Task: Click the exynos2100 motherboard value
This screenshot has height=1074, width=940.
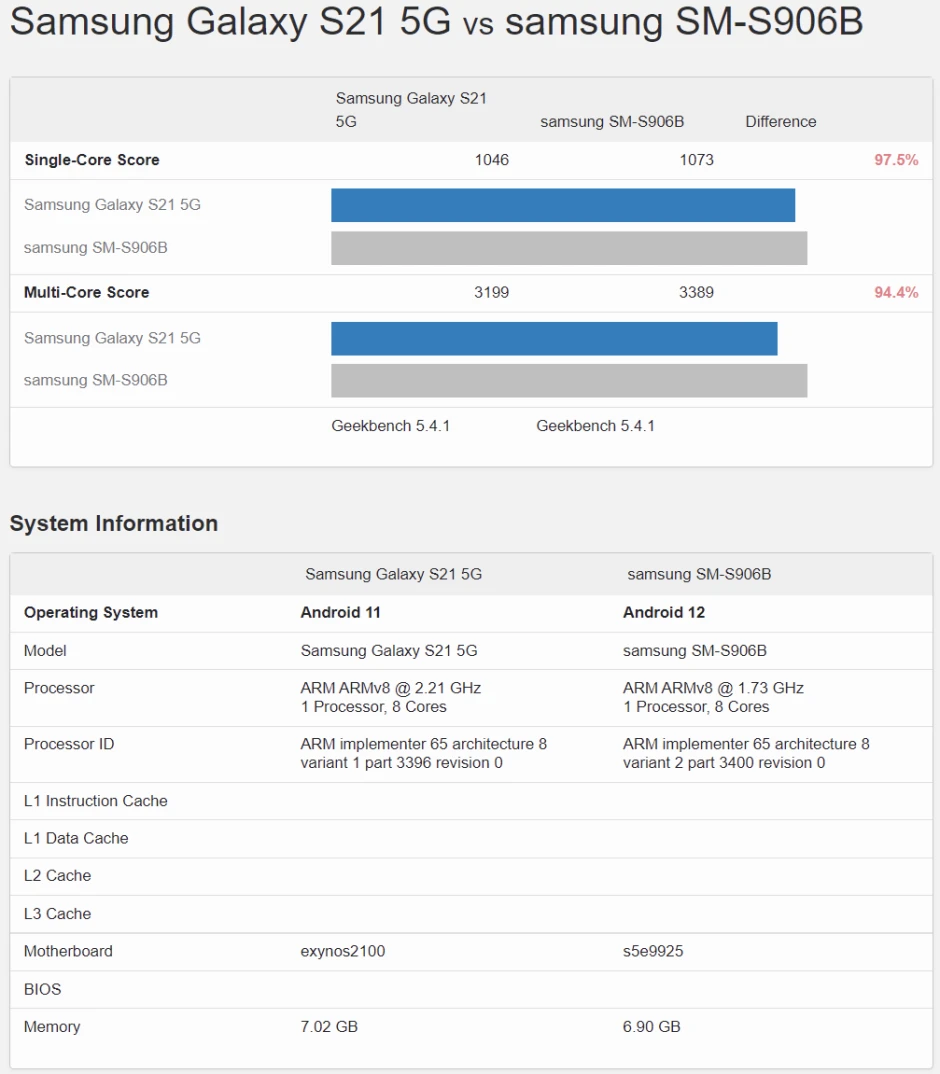Action: pos(342,951)
